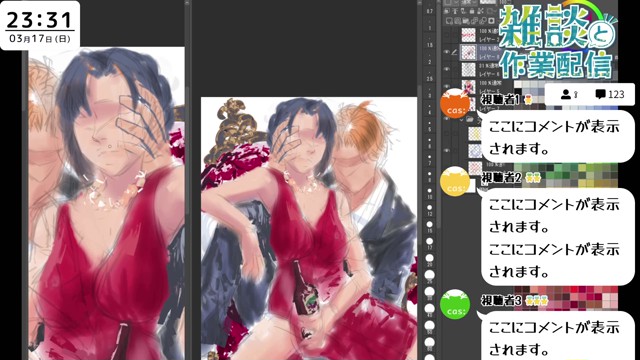The image size is (640, 360).
Task: Select the selected layer's thumbnail with pen icon
Action: click(469, 52)
